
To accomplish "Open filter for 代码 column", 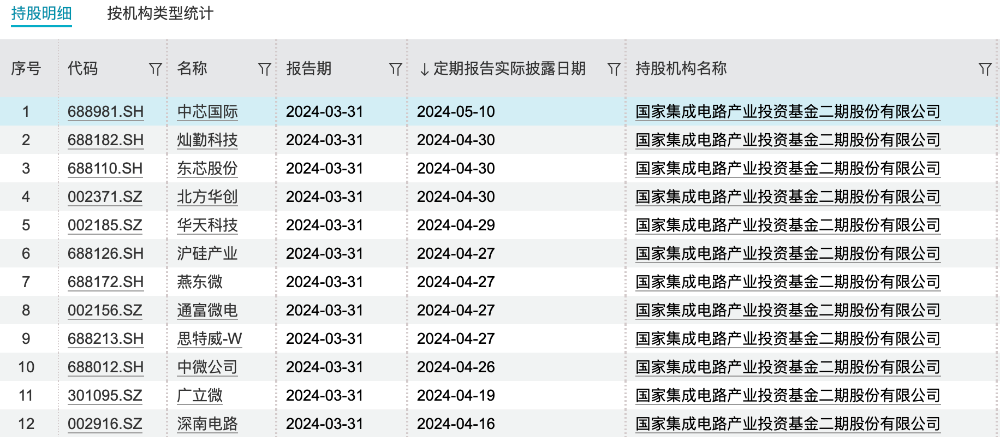I will tap(155, 70).
